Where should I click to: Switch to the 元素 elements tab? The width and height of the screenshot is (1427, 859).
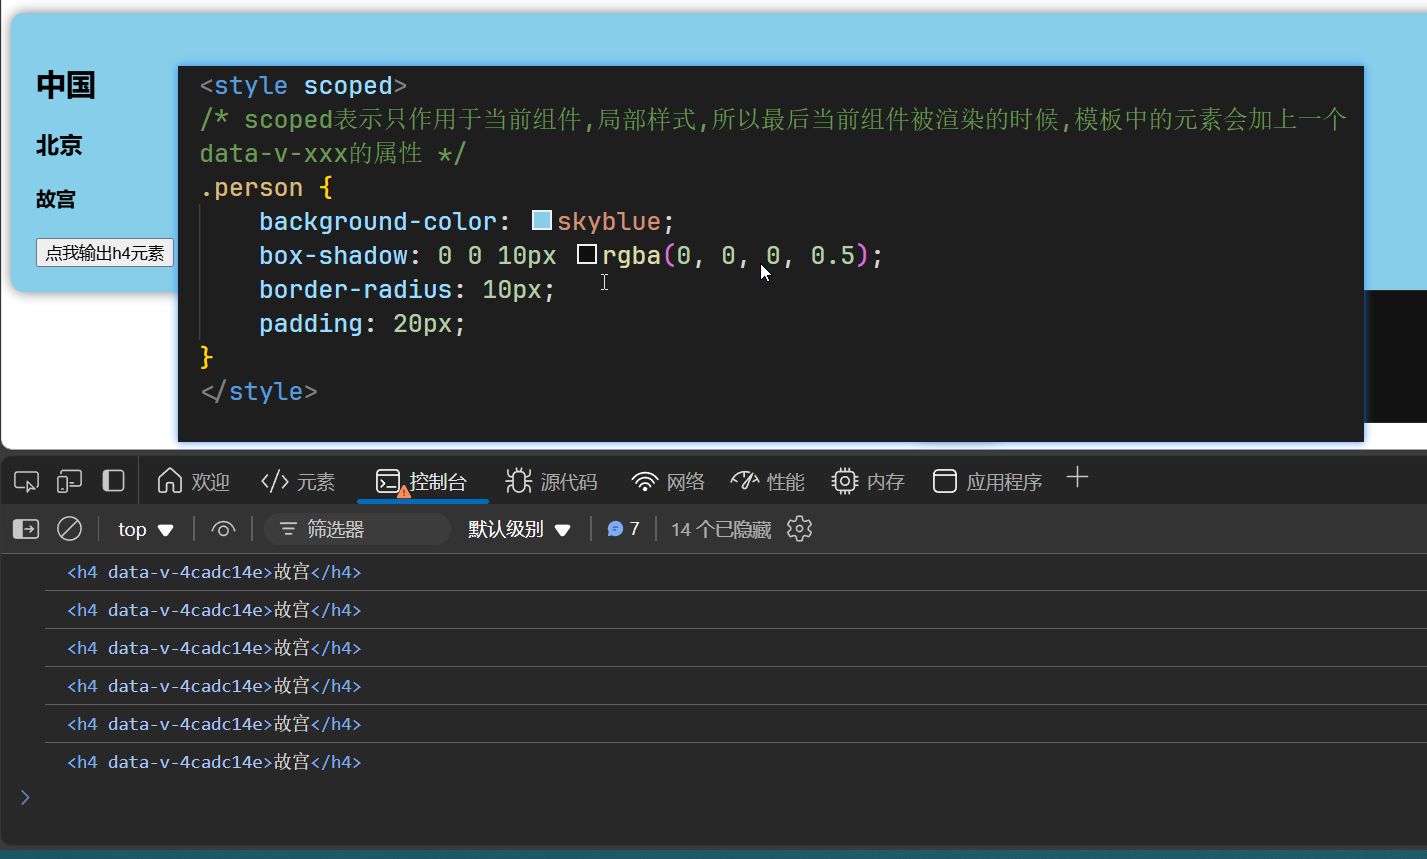coord(298,482)
